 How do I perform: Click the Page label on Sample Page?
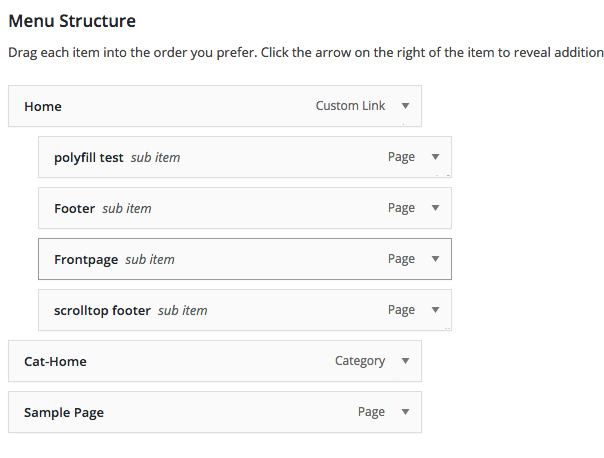pyautogui.click(x=371, y=412)
